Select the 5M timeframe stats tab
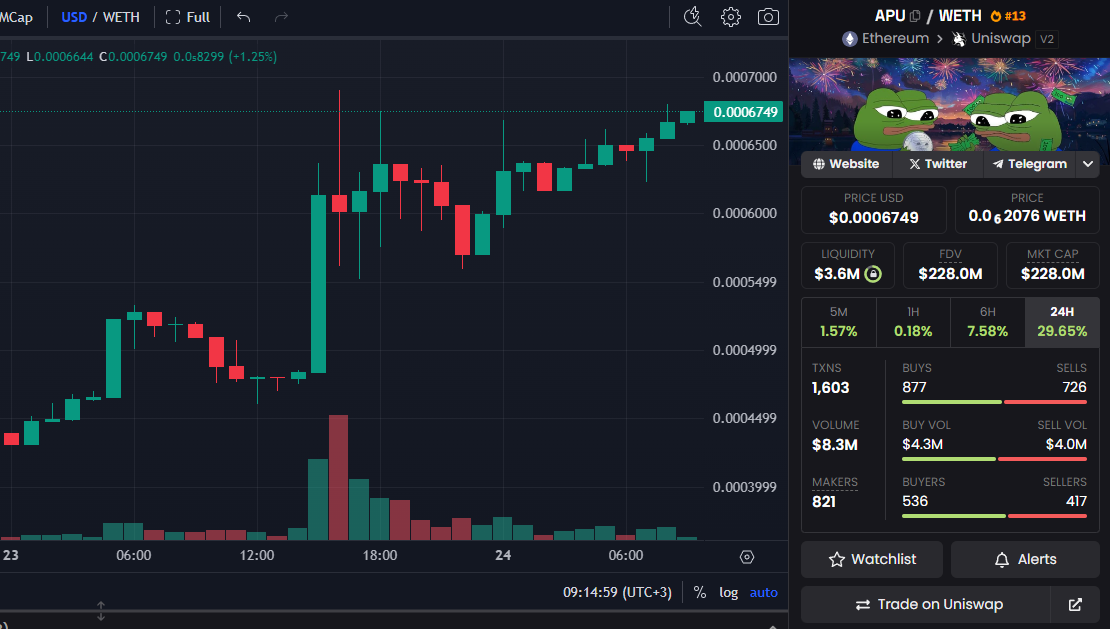The image size is (1110, 629). 839,322
